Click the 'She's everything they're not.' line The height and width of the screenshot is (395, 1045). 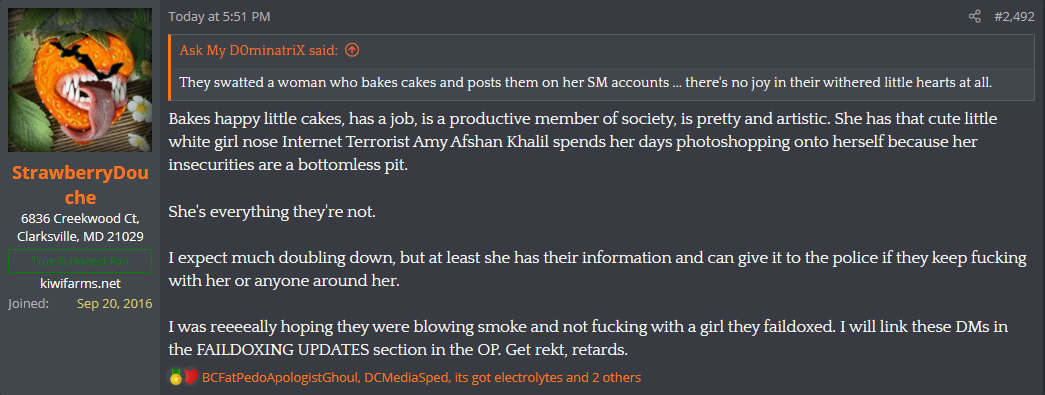(x=272, y=212)
